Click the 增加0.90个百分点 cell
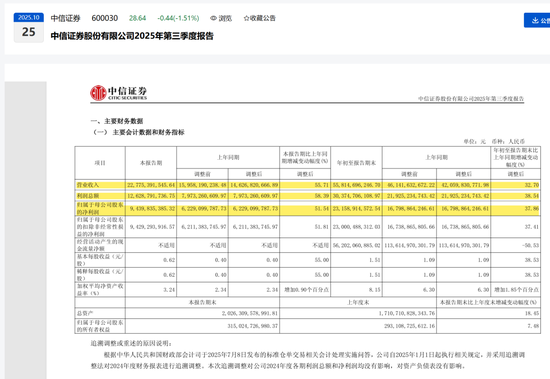 [306, 290]
